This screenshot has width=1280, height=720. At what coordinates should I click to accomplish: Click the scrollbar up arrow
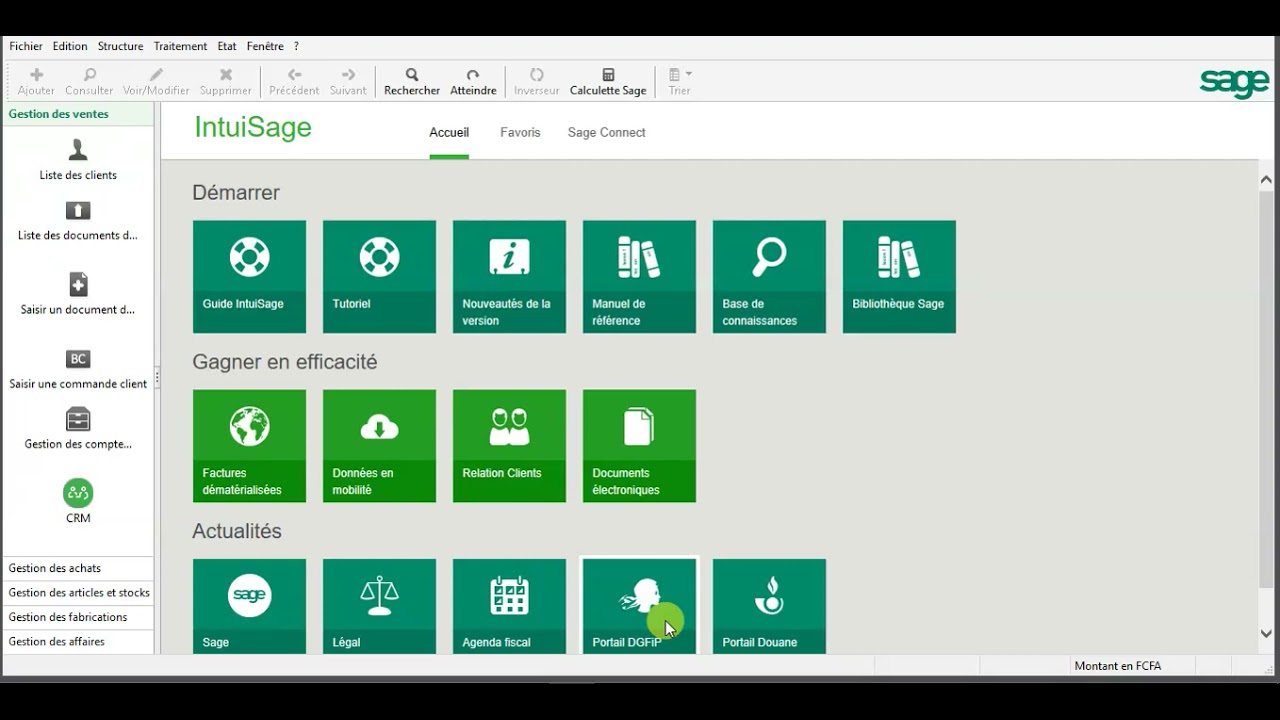click(x=1266, y=180)
